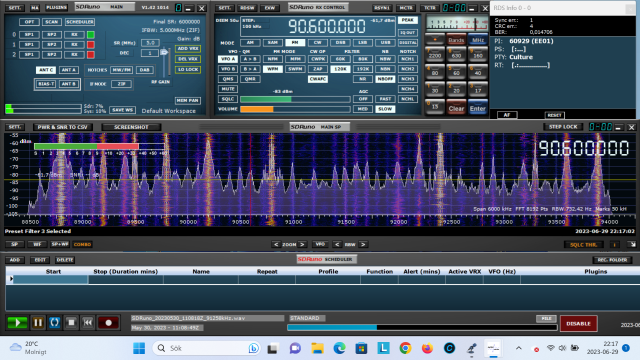Toggle loop playback icon

pyautogui.click(x=54, y=322)
